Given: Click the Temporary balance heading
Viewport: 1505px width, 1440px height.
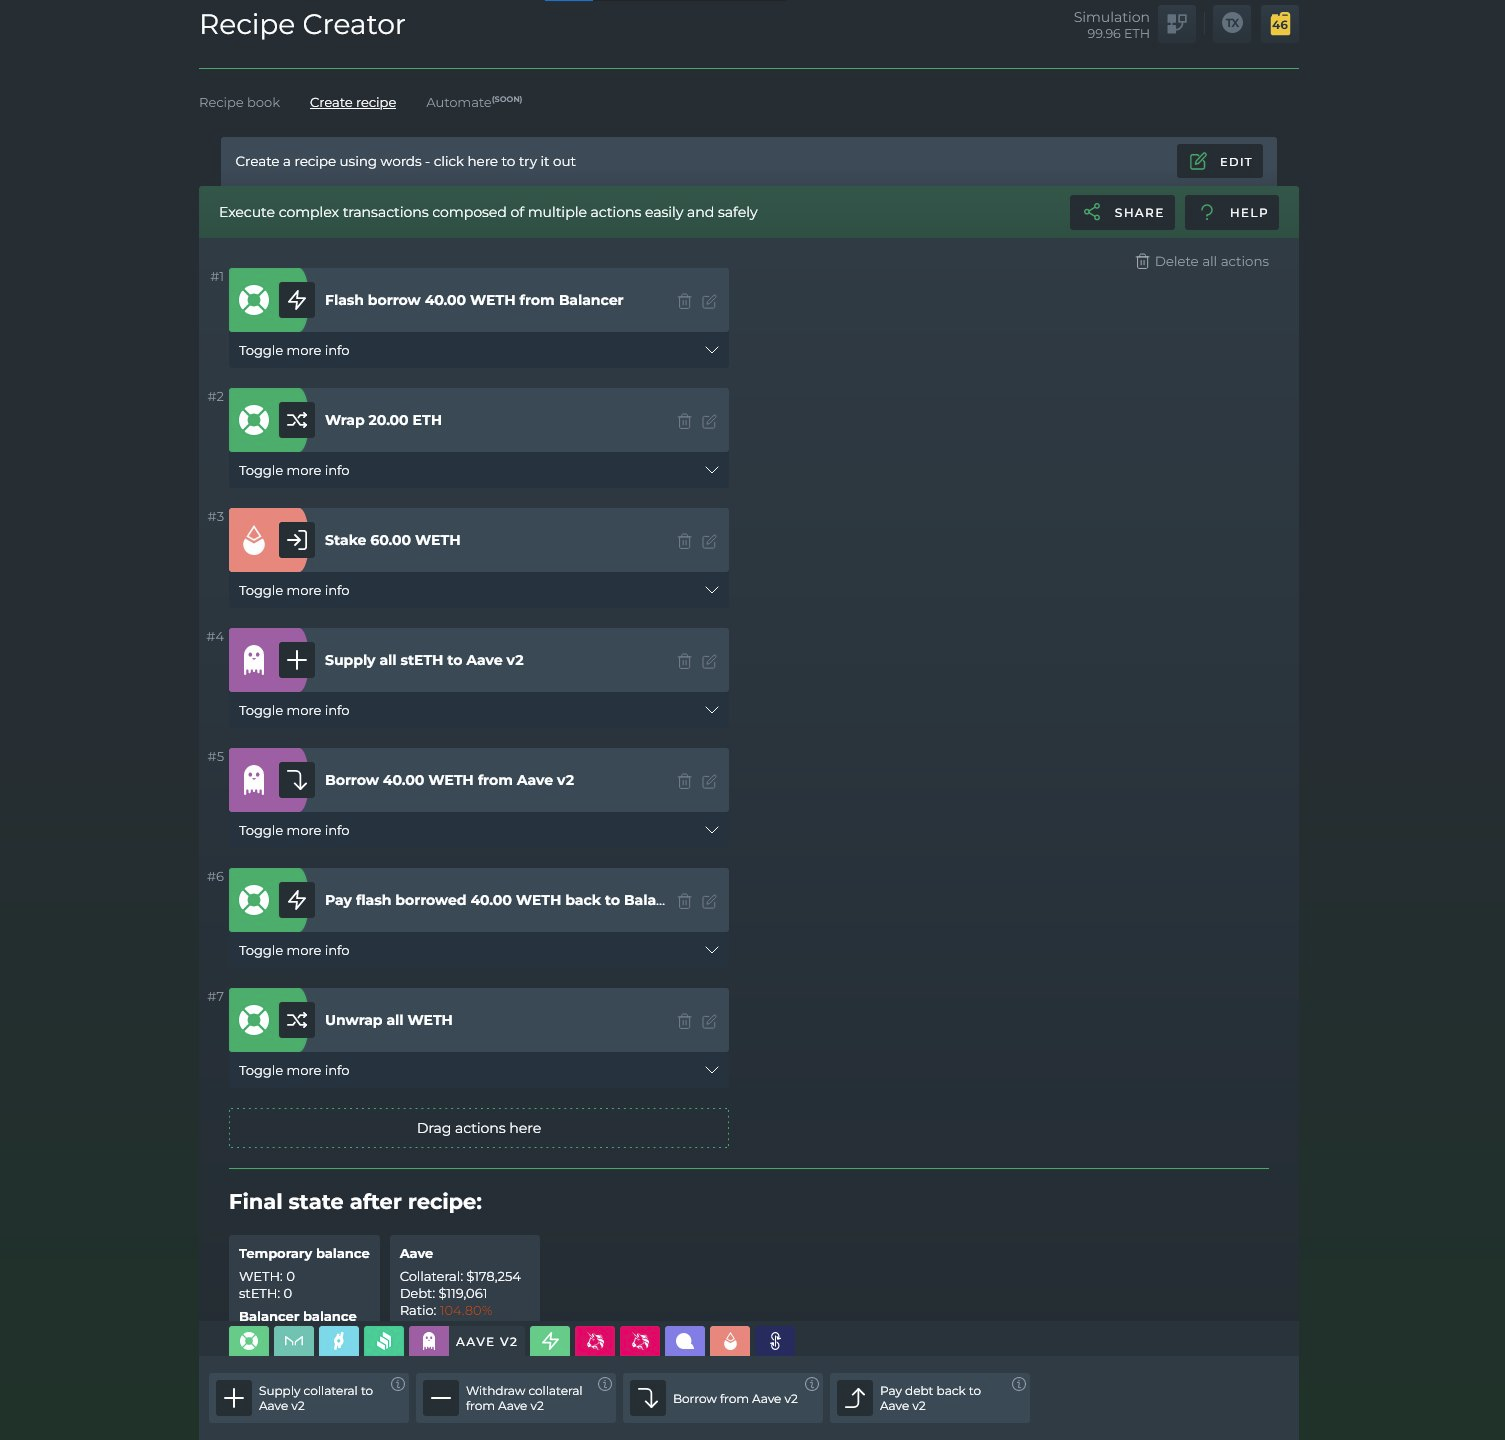Looking at the screenshot, I should click(304, 1253).
